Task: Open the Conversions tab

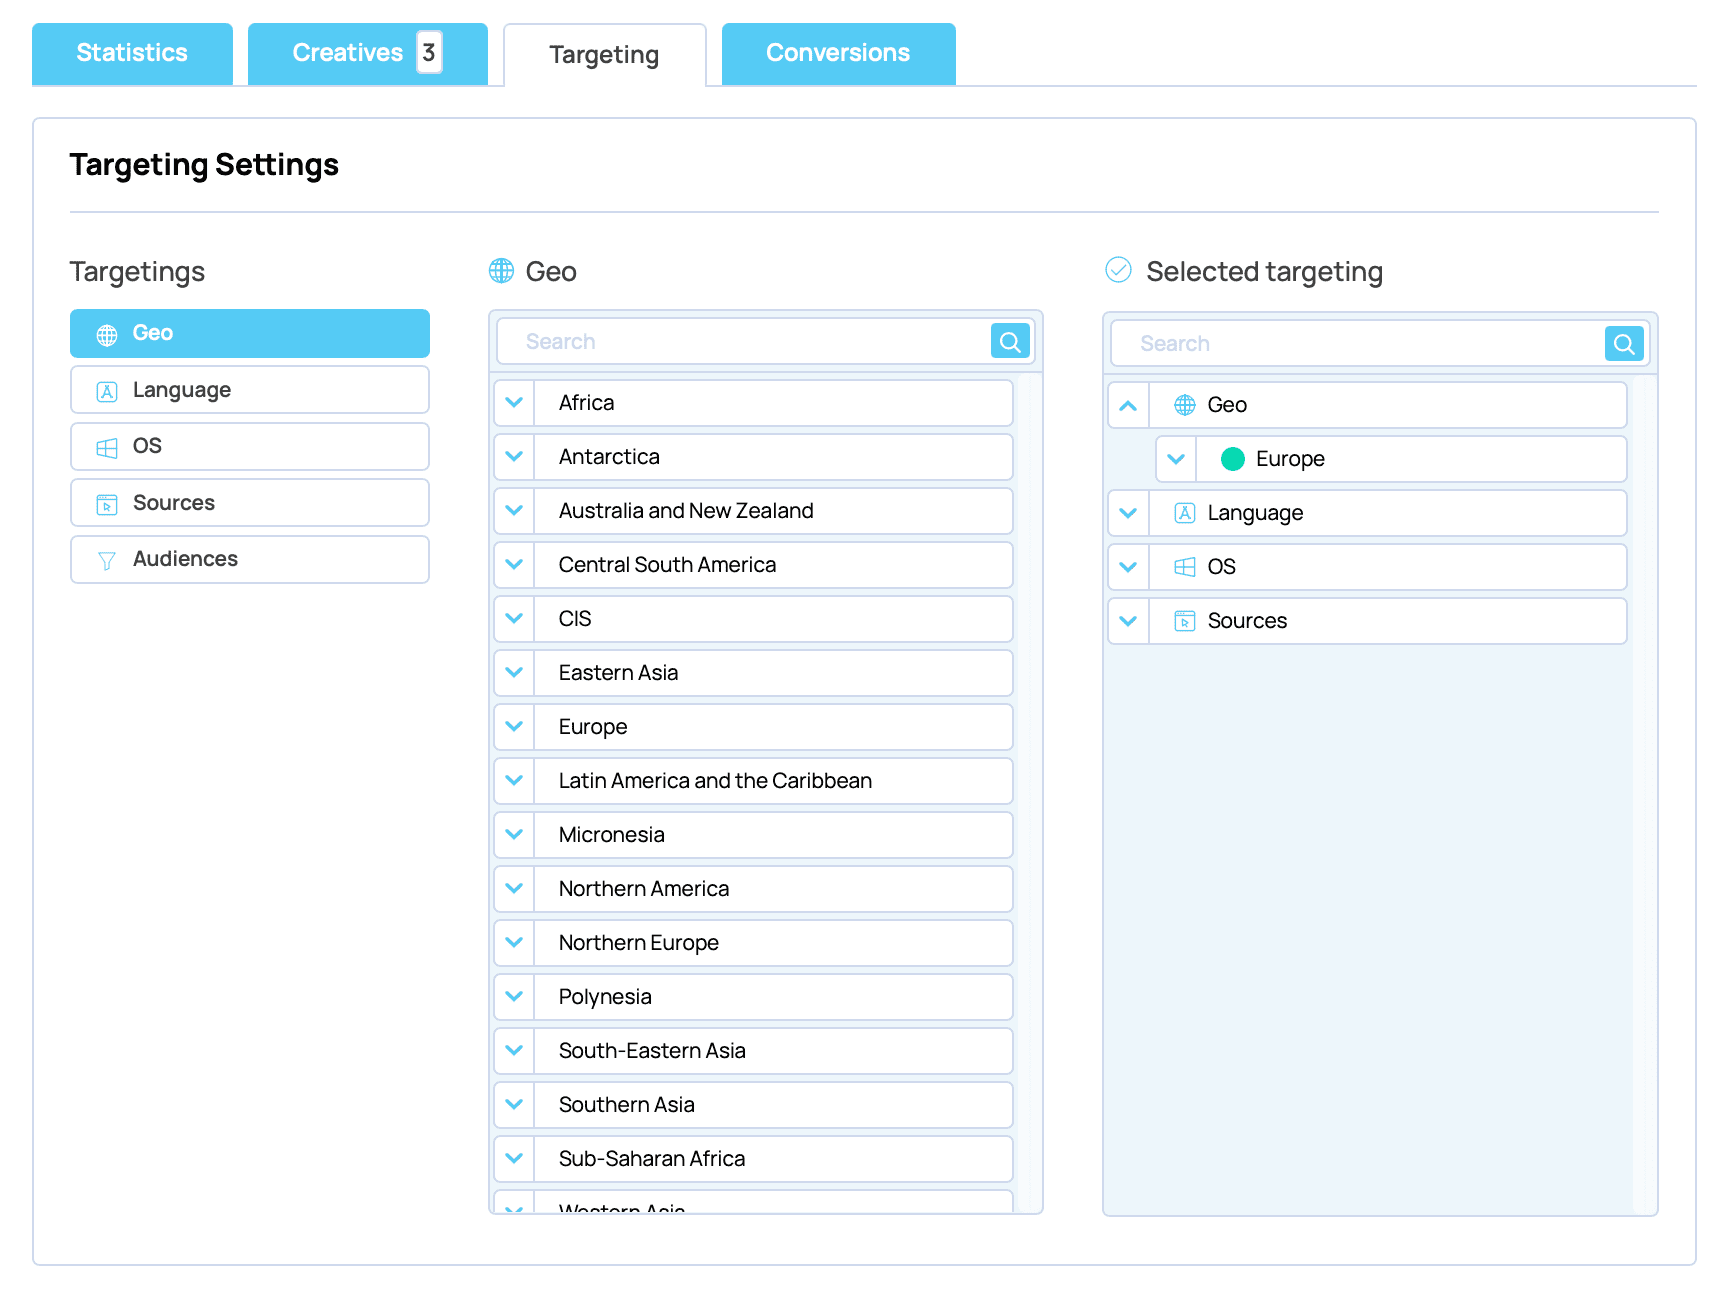Action: click(837, 53)
